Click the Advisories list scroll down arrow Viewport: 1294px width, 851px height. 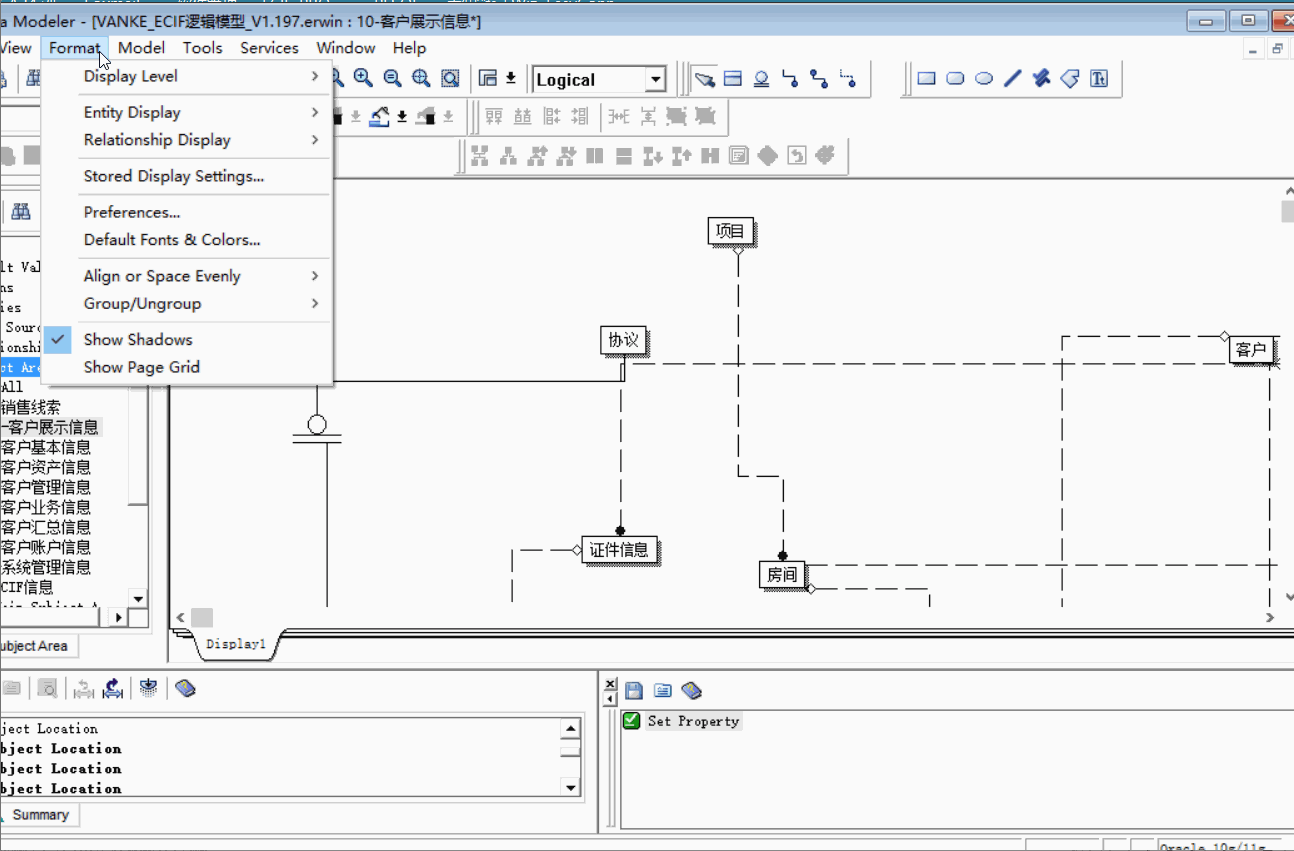[x=571, y=788]
